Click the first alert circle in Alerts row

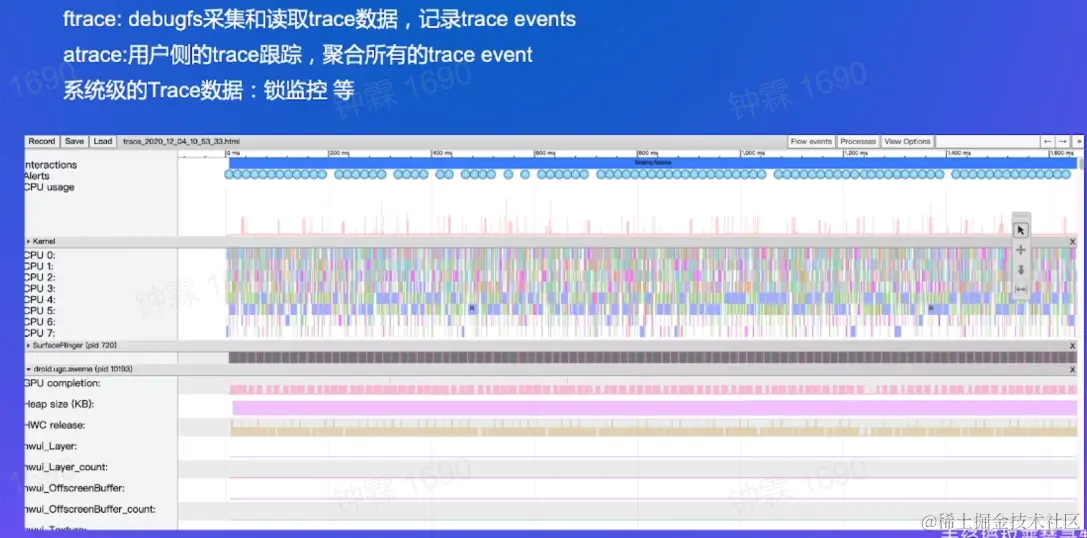coord(229,175)
